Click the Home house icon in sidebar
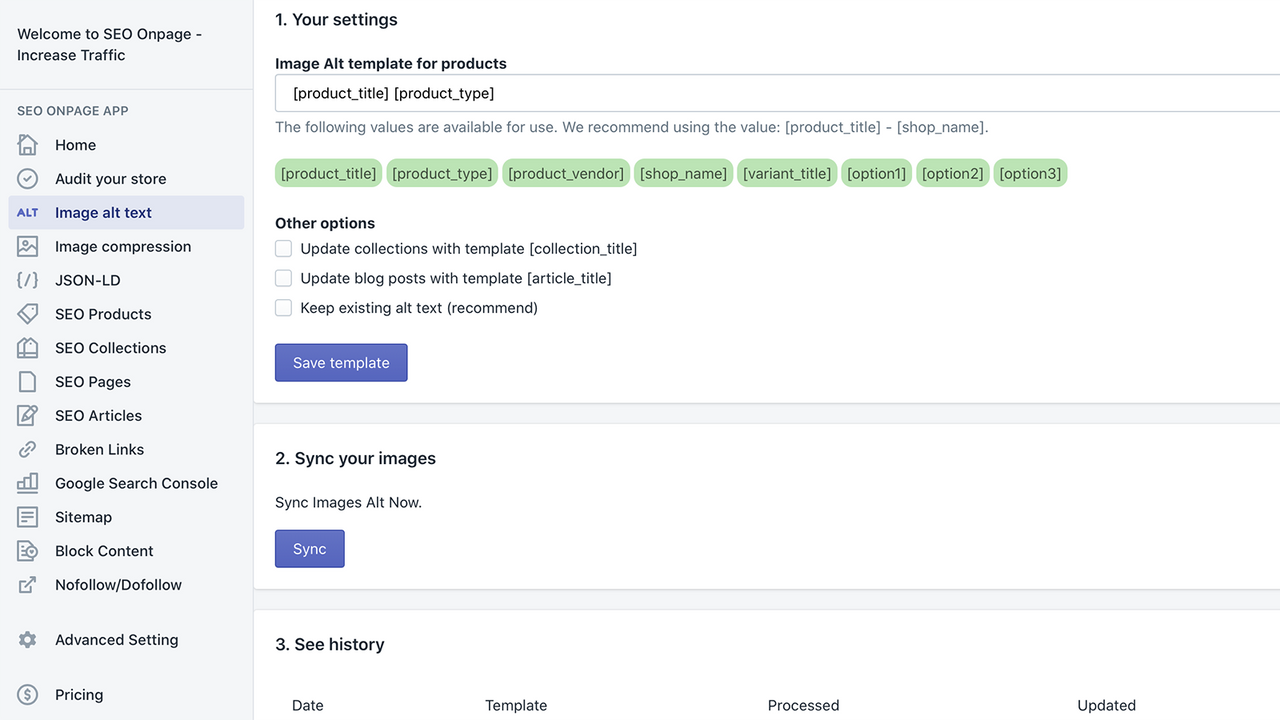The width and height of the screenshot is (1280, 720). (x=28, y=145)
